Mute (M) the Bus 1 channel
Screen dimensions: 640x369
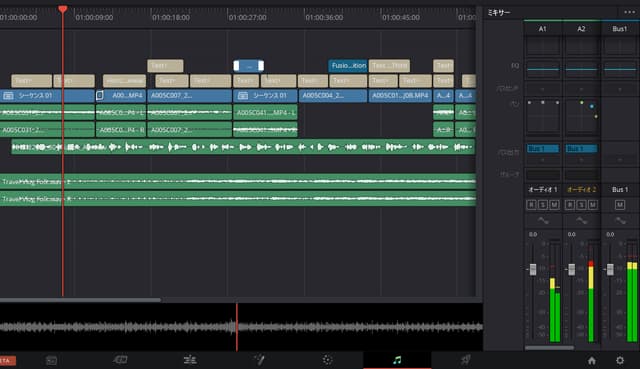click(x=620, y=205)
